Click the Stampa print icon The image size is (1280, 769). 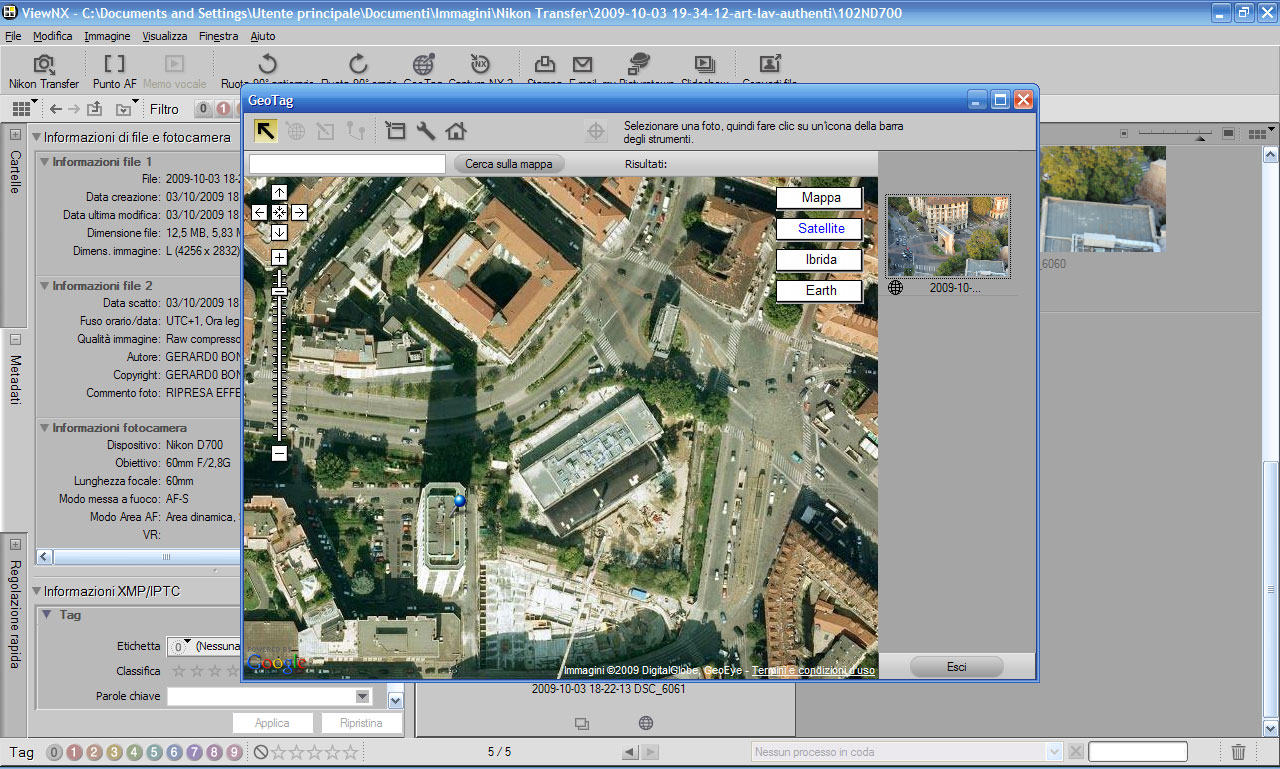[545, 64]
